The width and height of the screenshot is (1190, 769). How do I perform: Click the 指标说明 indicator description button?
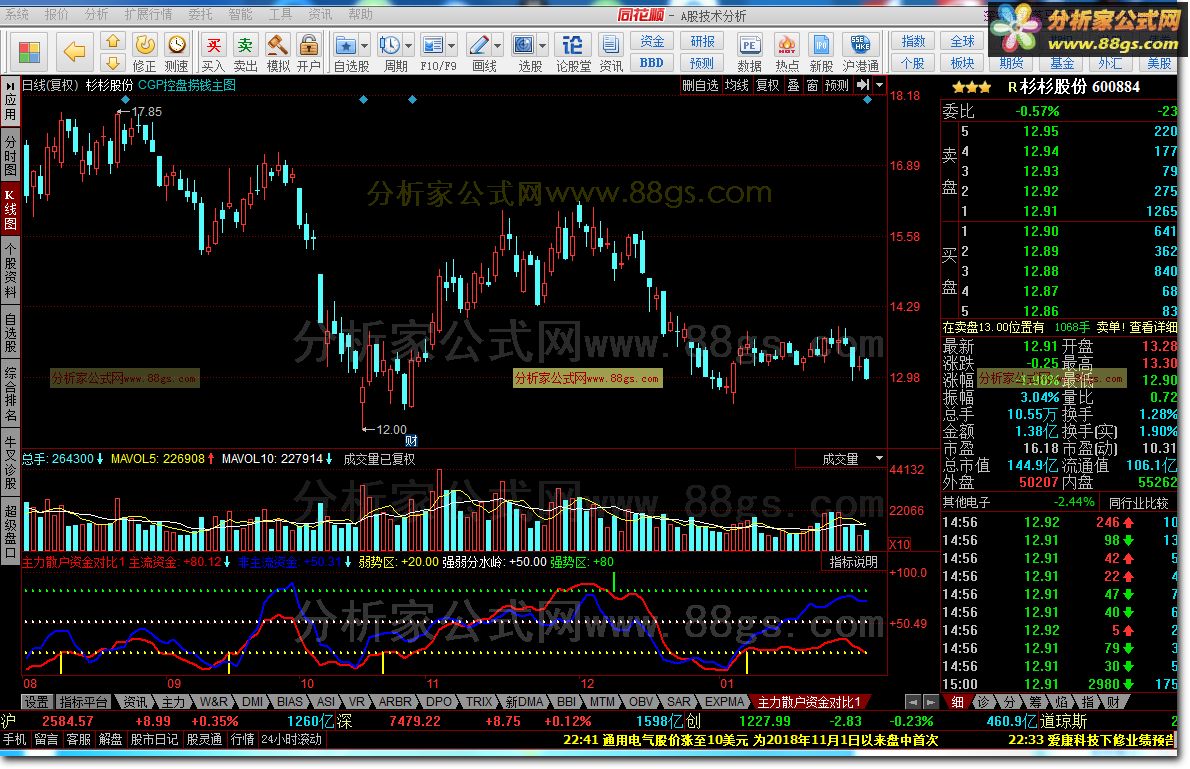tap(853, 562)
